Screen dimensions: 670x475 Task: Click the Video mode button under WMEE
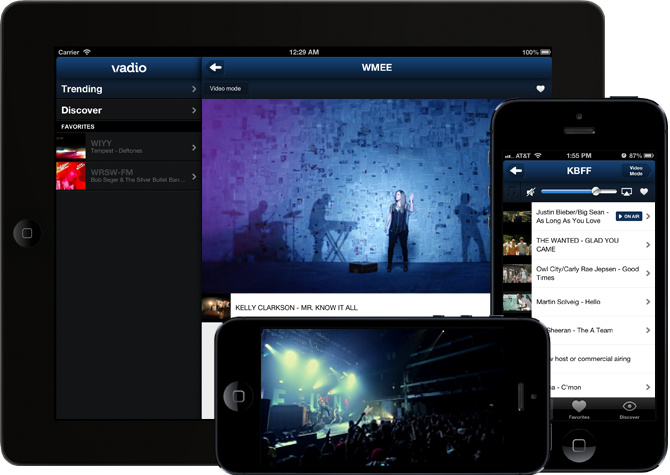tap(225, 89)
